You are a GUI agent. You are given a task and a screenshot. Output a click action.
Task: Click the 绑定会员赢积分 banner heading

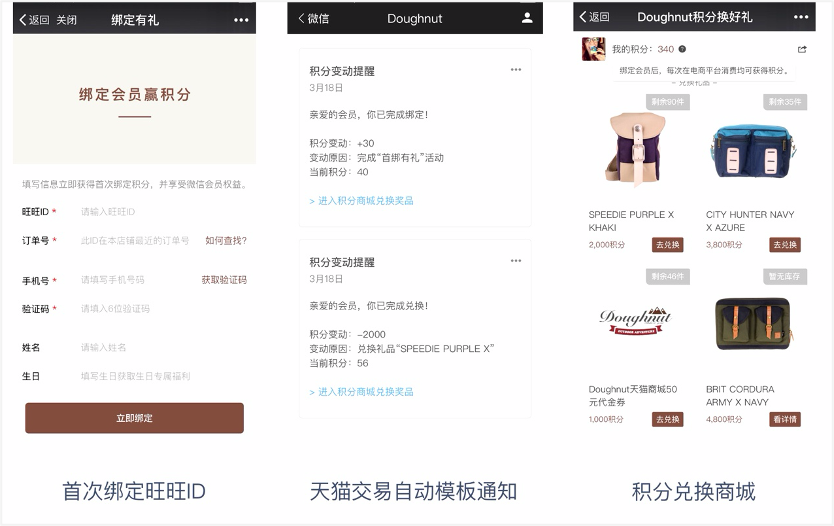tap(135, 95)
